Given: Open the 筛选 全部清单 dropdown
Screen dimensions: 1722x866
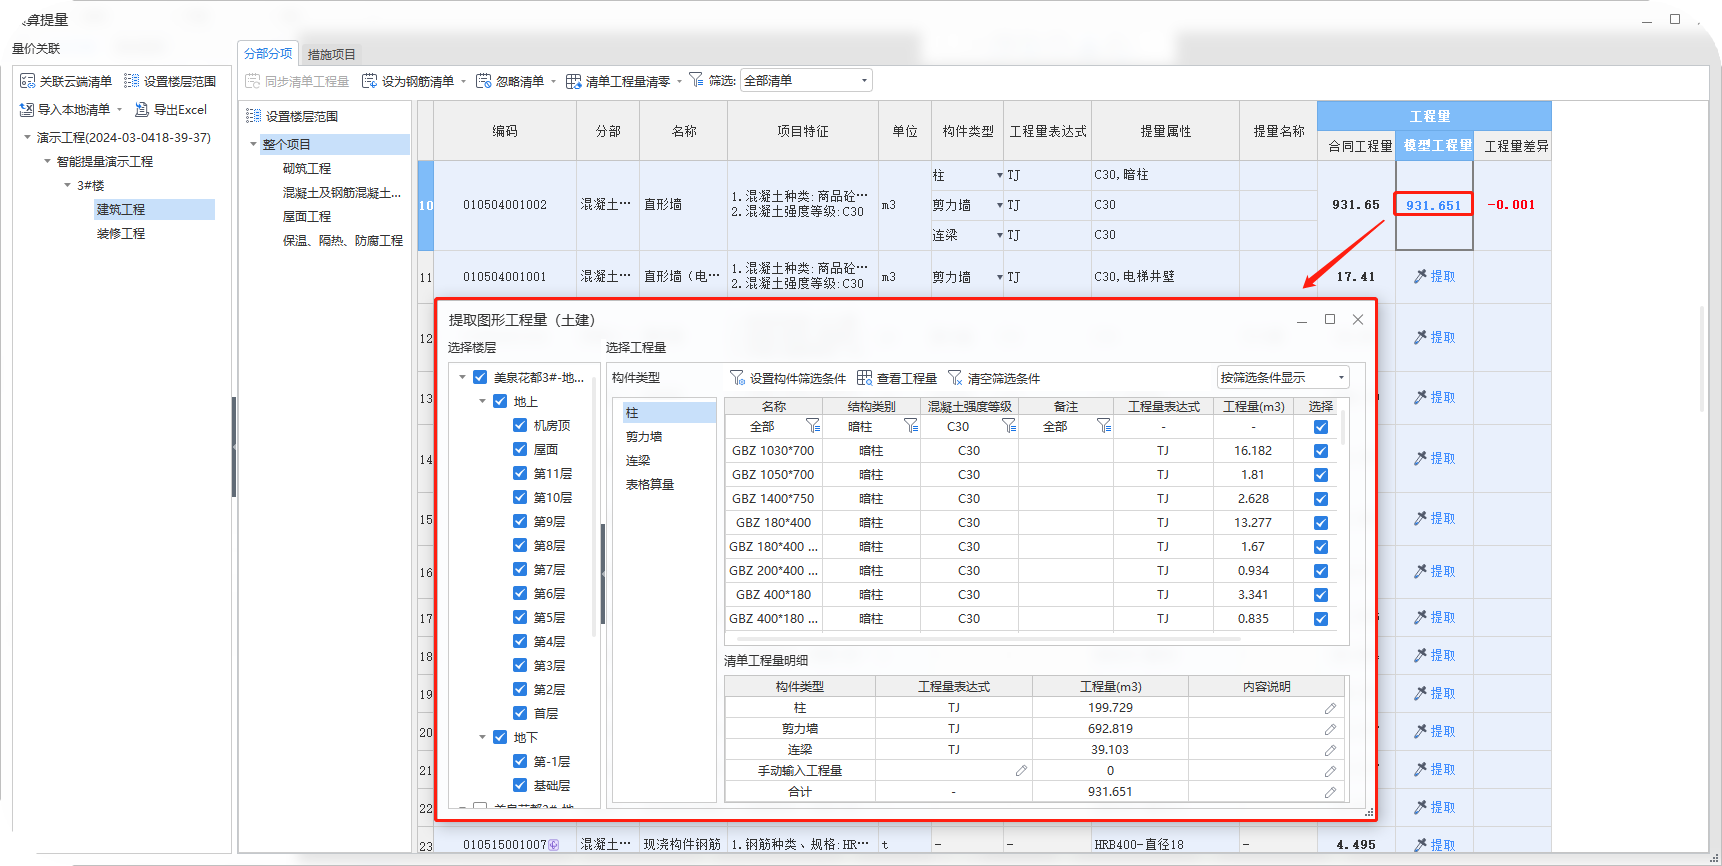Looking at the screenshot, I should pyautogui.click(x=806, y=81).
